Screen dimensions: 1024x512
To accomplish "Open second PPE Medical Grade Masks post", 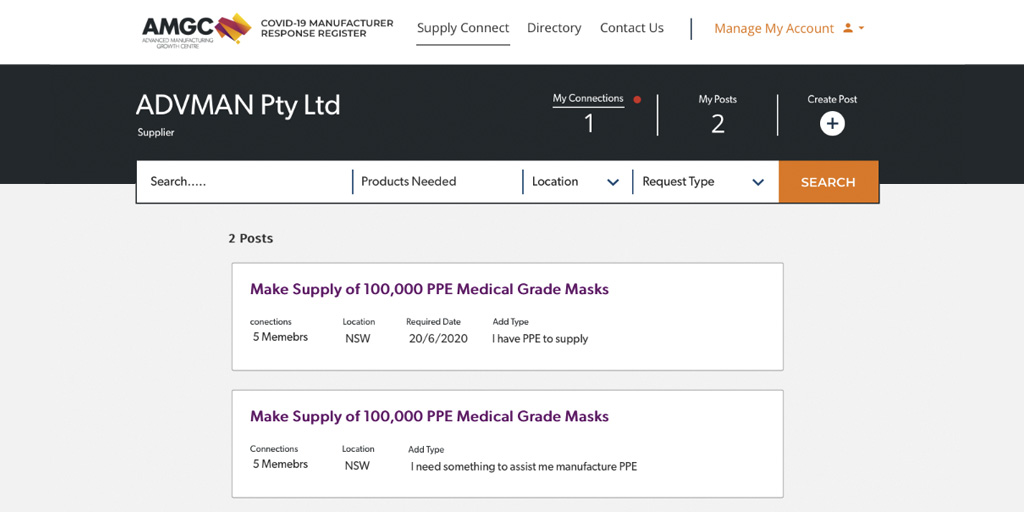I will point(429,416).
